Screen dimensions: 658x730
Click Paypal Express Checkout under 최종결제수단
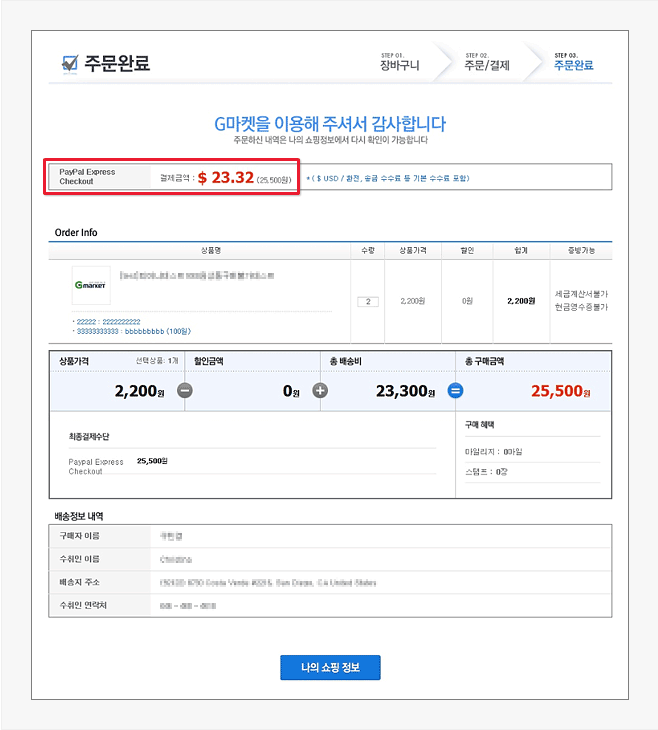pos(95,466)
